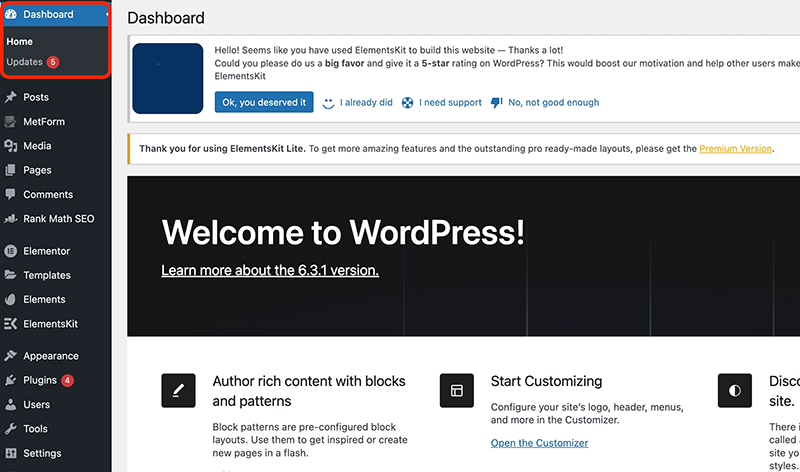The width and height of the screenshot is (800, 472).
Task: Click the Posts pushpin icon
Action: tap(11, 97)
